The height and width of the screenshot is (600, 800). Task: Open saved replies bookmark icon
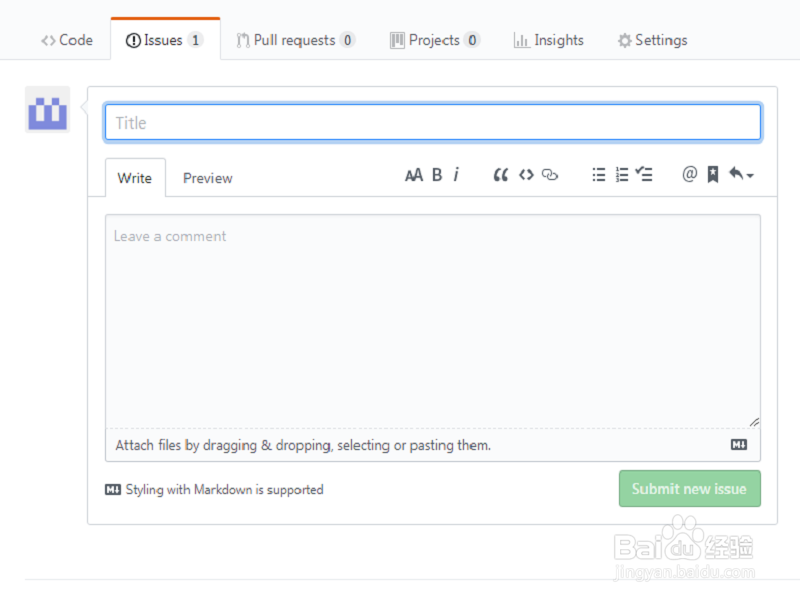712,174
